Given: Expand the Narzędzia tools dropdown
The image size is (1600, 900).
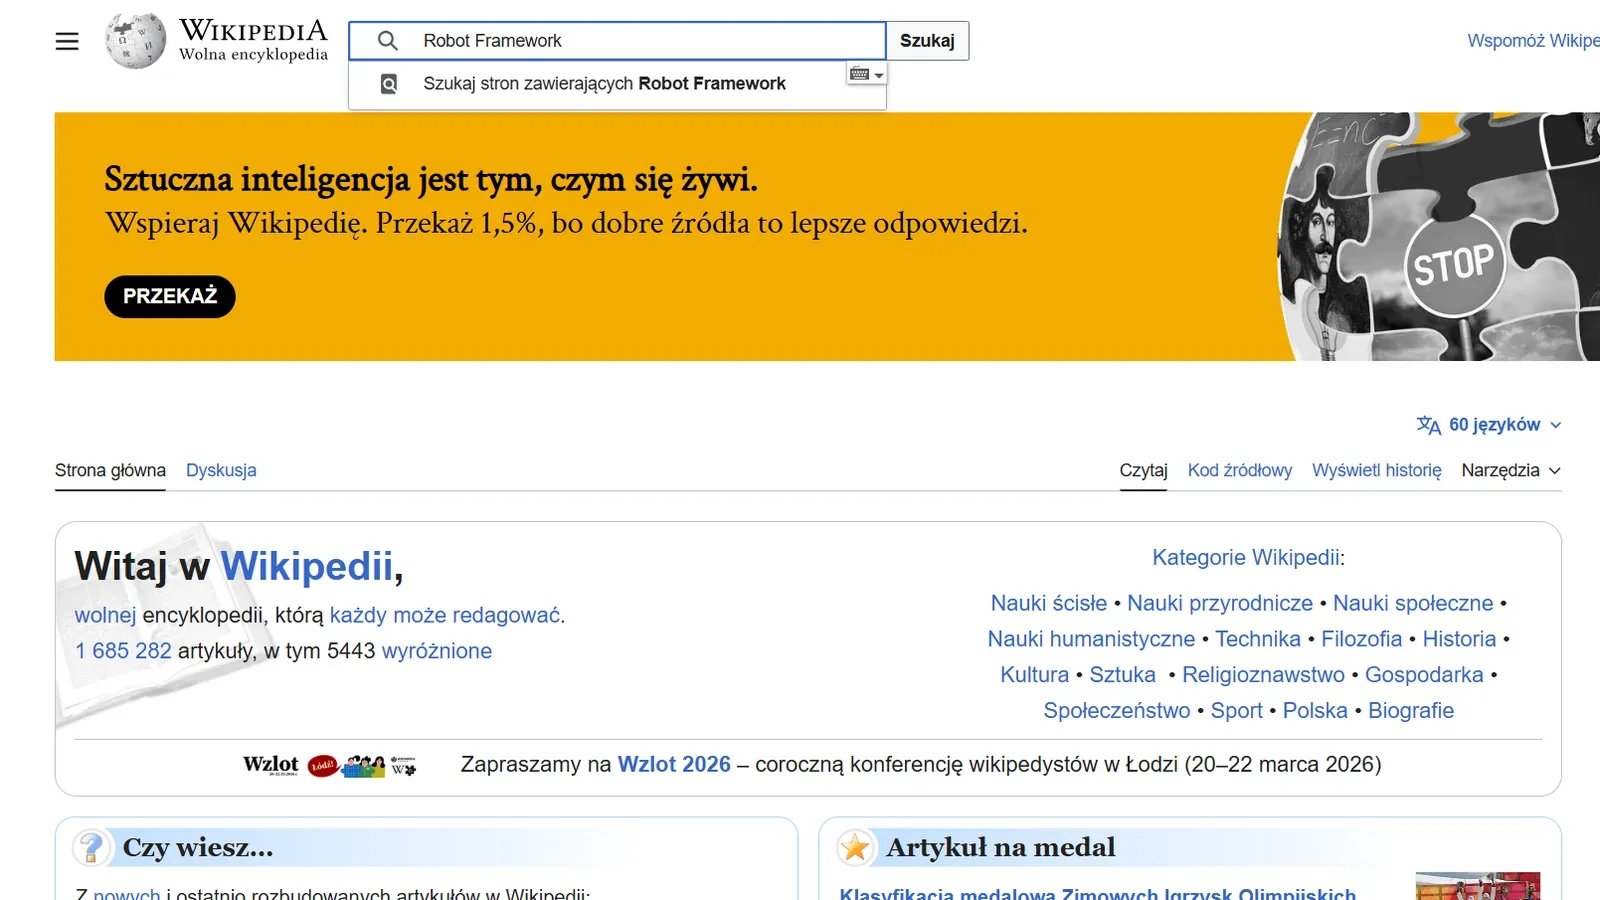Looking at the screenshot, I should point(1511,470).
